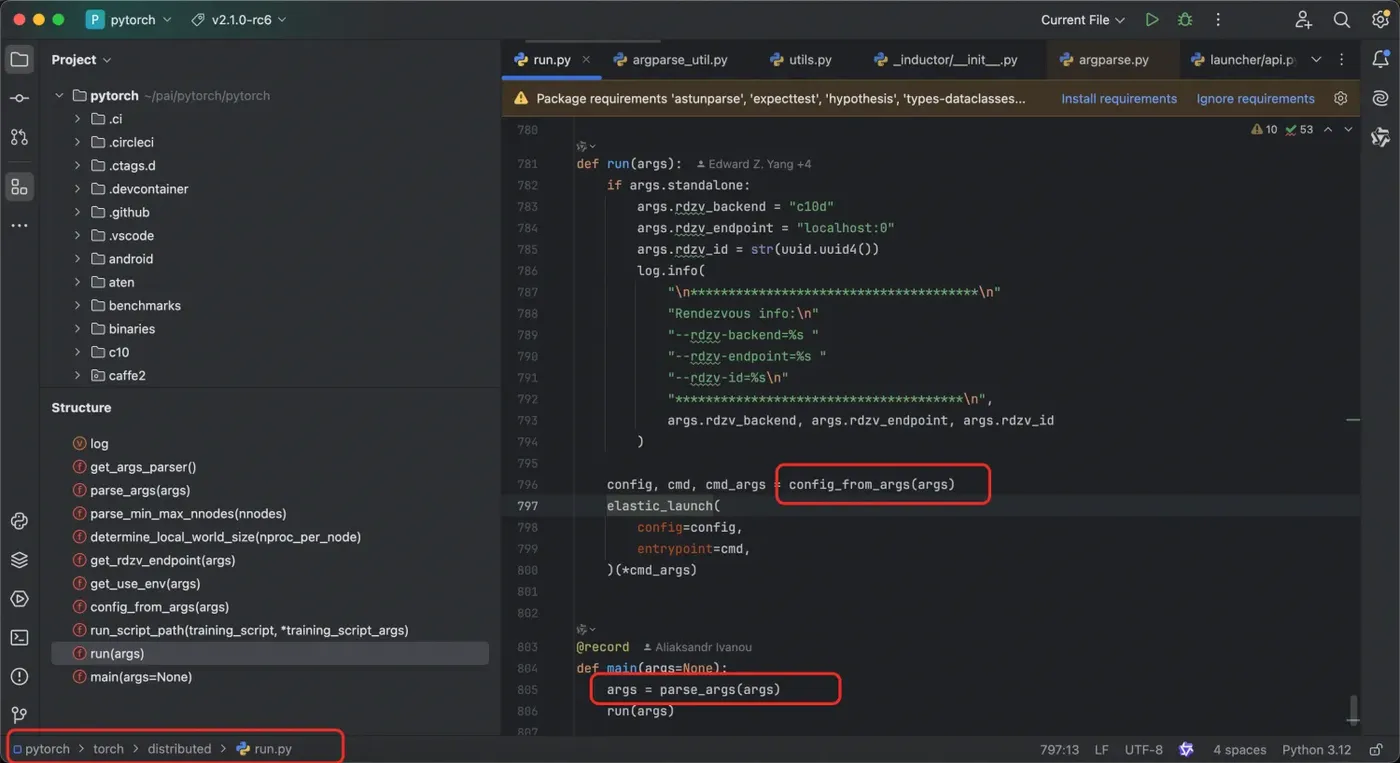Click Install requirements link
The height and width of the screenshot is (763, 1400).
(1119, 99)
